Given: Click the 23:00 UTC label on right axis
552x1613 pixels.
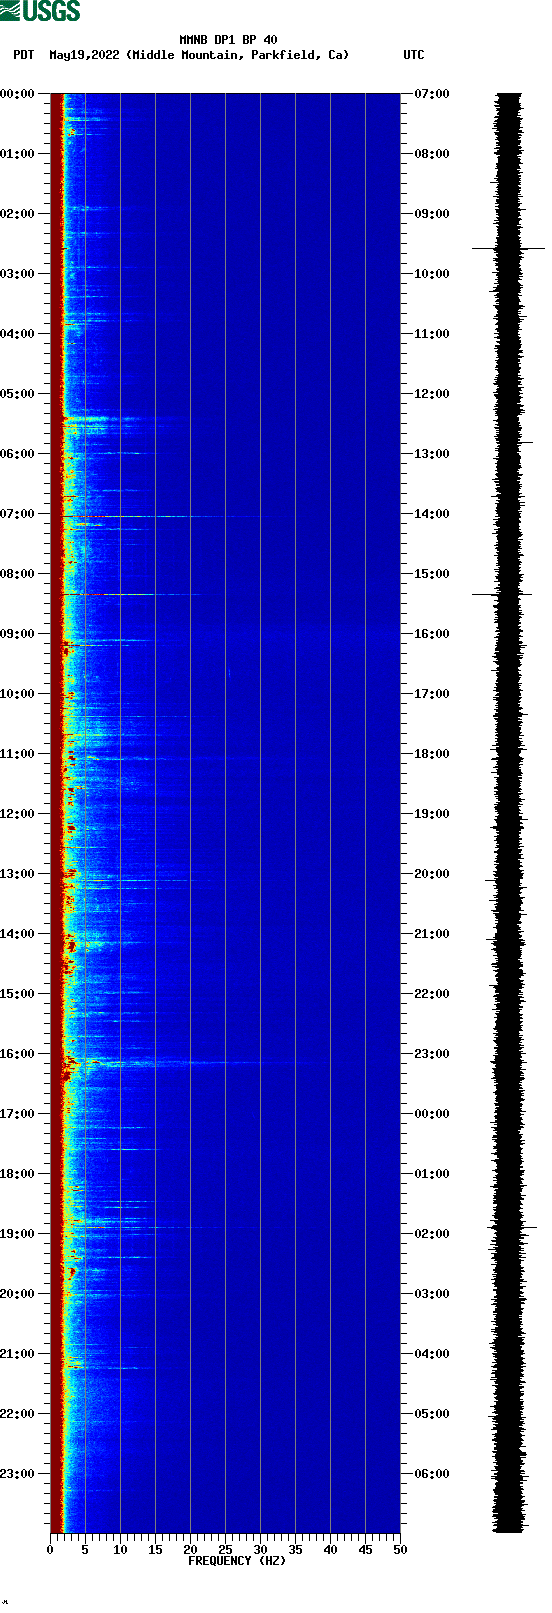Looking at the screenshot, I should coord(432,1054).
